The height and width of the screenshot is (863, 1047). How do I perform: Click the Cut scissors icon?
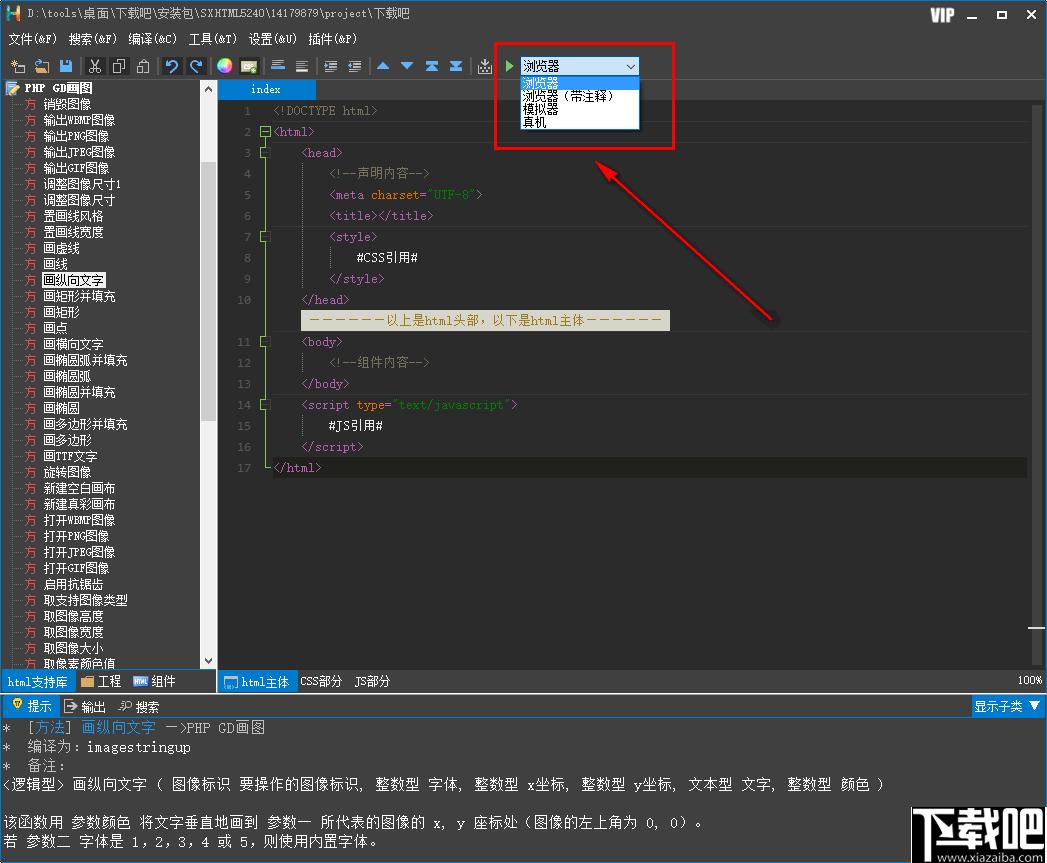(x=95, y=66)
